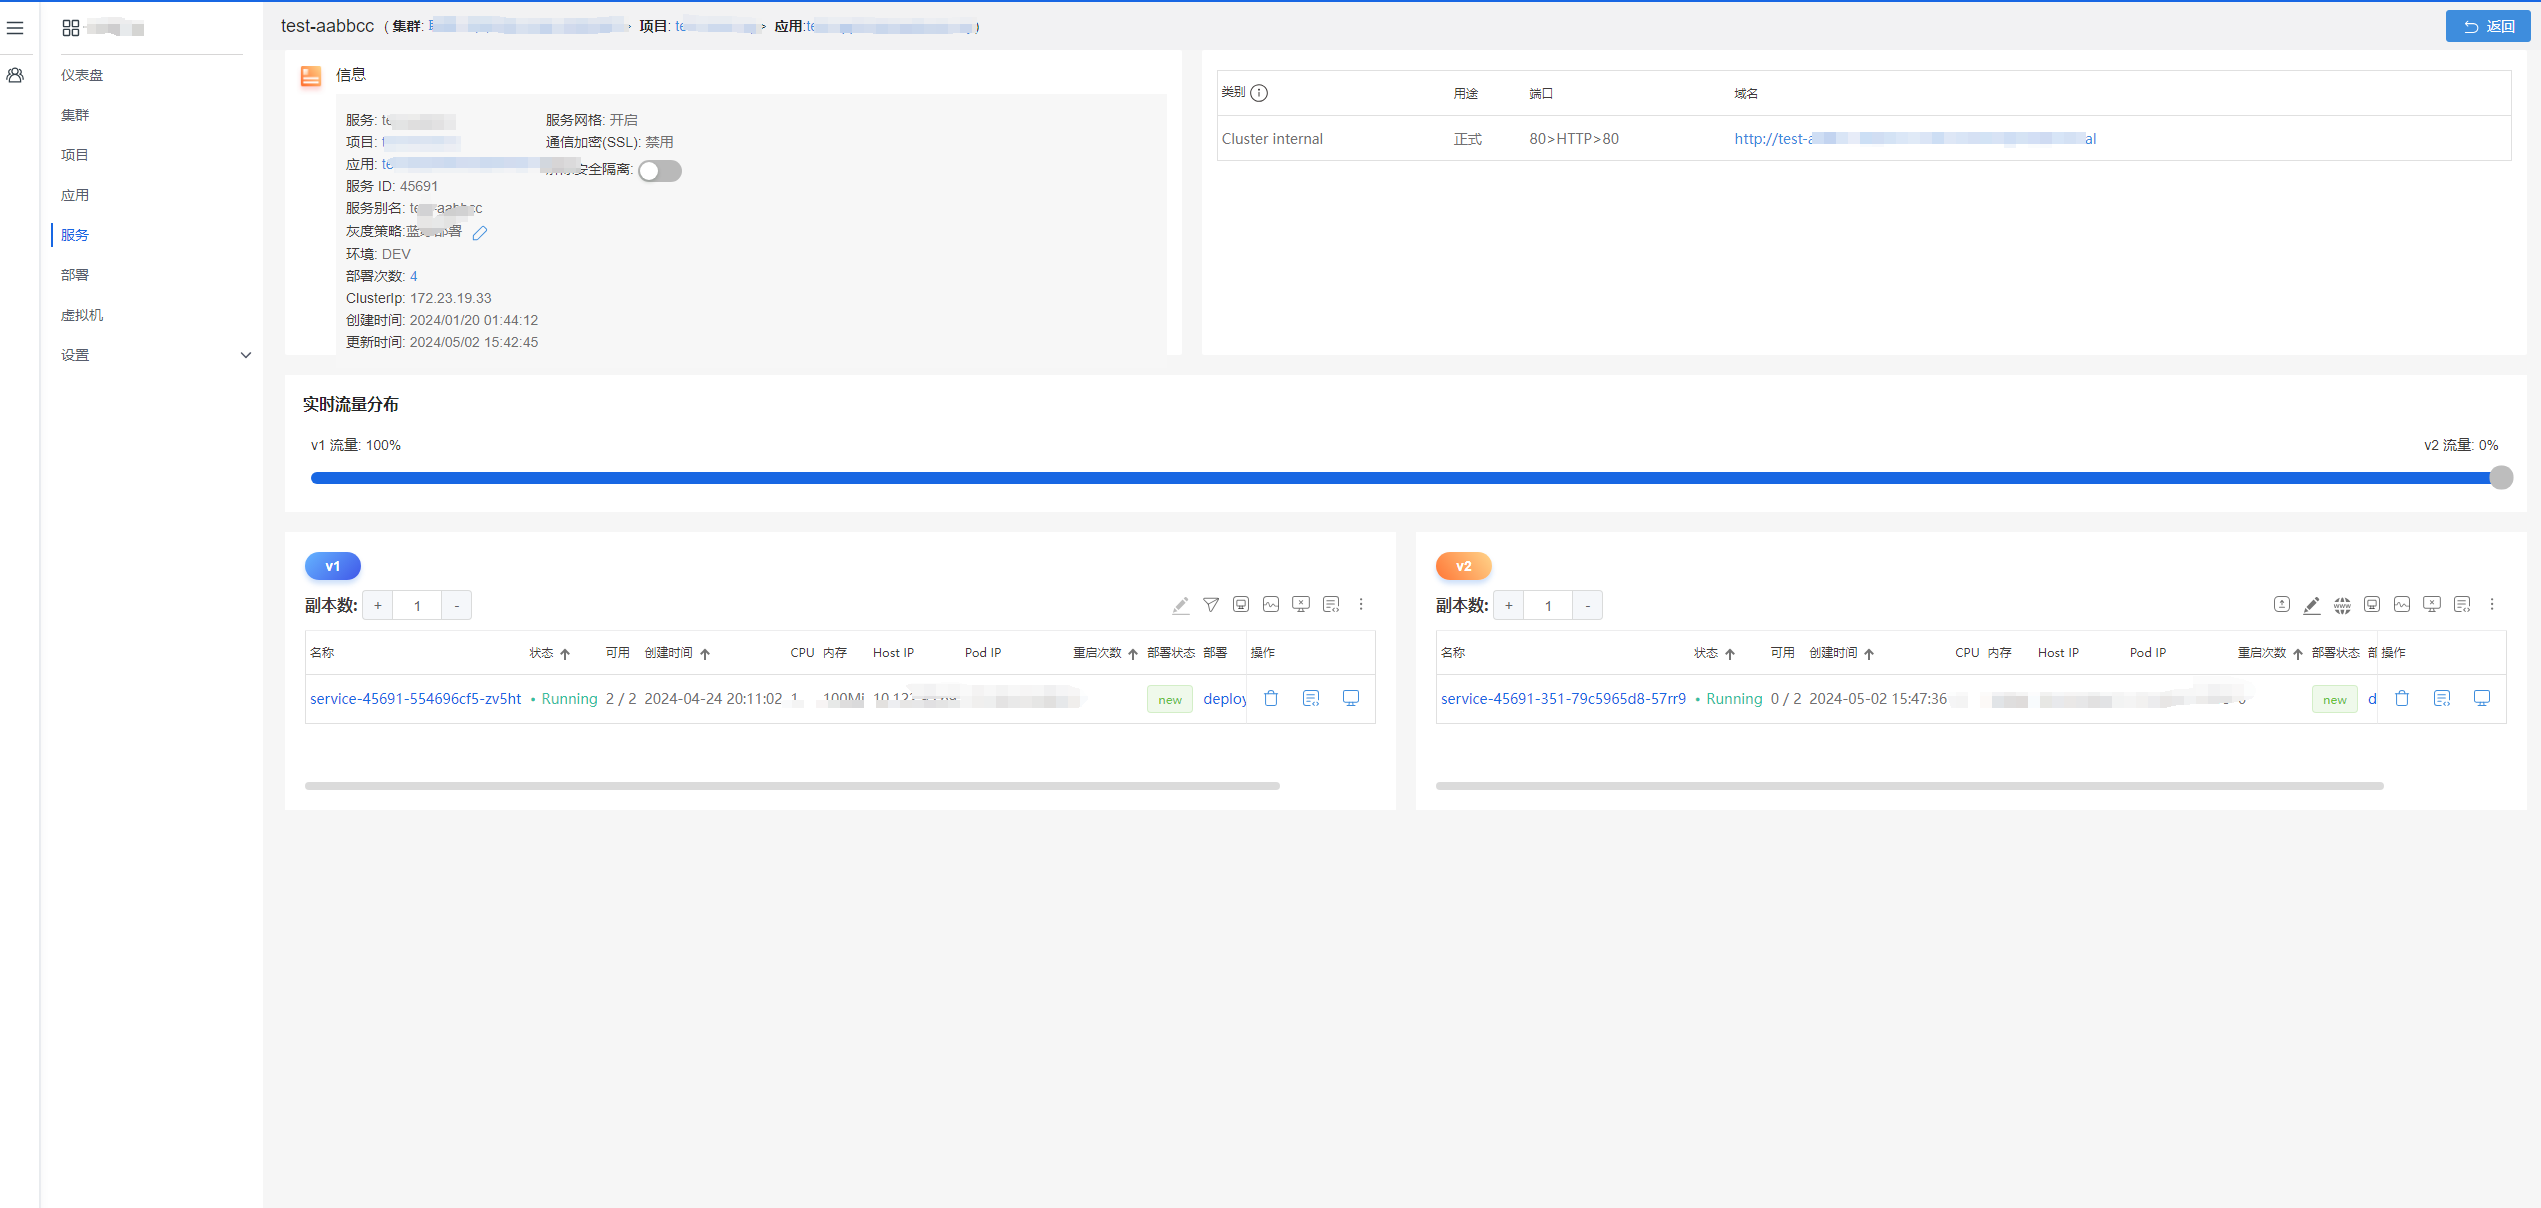
Task: Click the edit pencil icon in v1 toolbar
Action: (x=1180, y=605)
